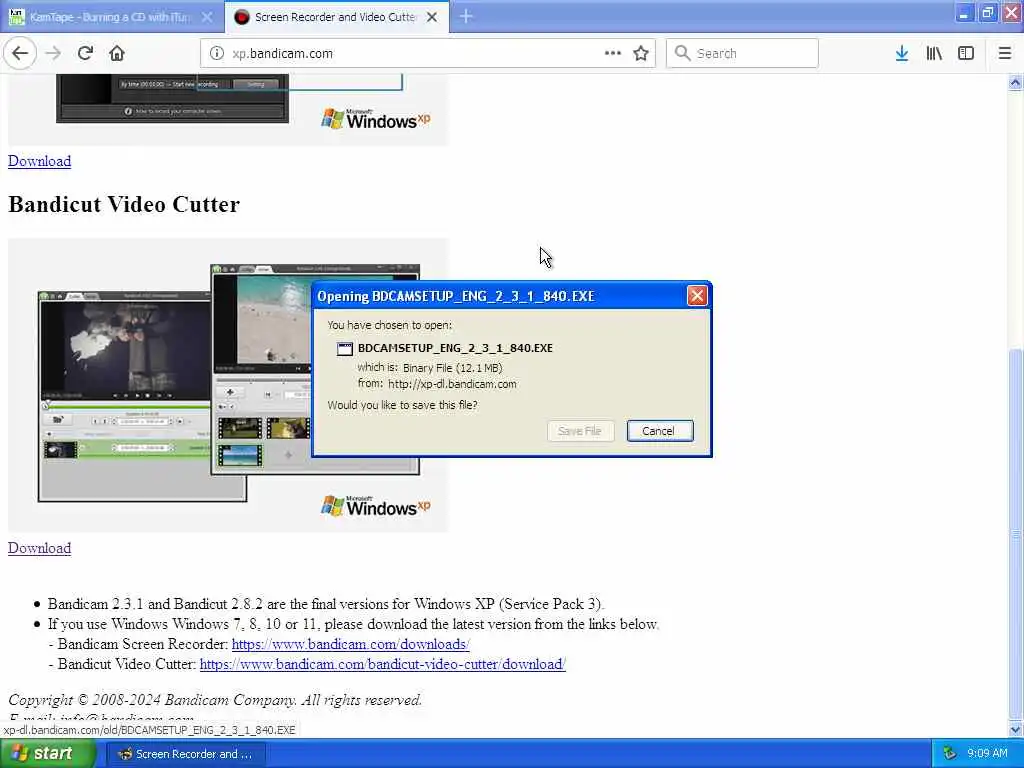Click the BDCAMSETUP file icon in dialog
This screenshot has width=1024, height=768.
point(344,349)
